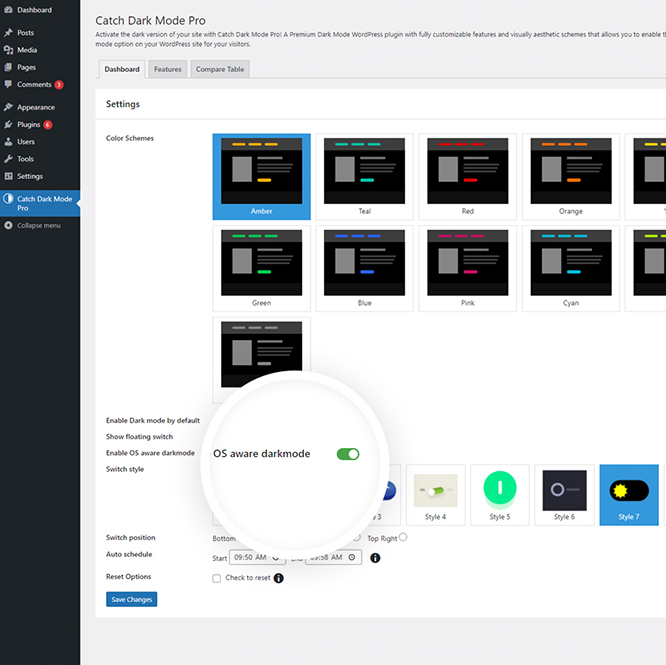Pick the Pink color scheme

468,268
